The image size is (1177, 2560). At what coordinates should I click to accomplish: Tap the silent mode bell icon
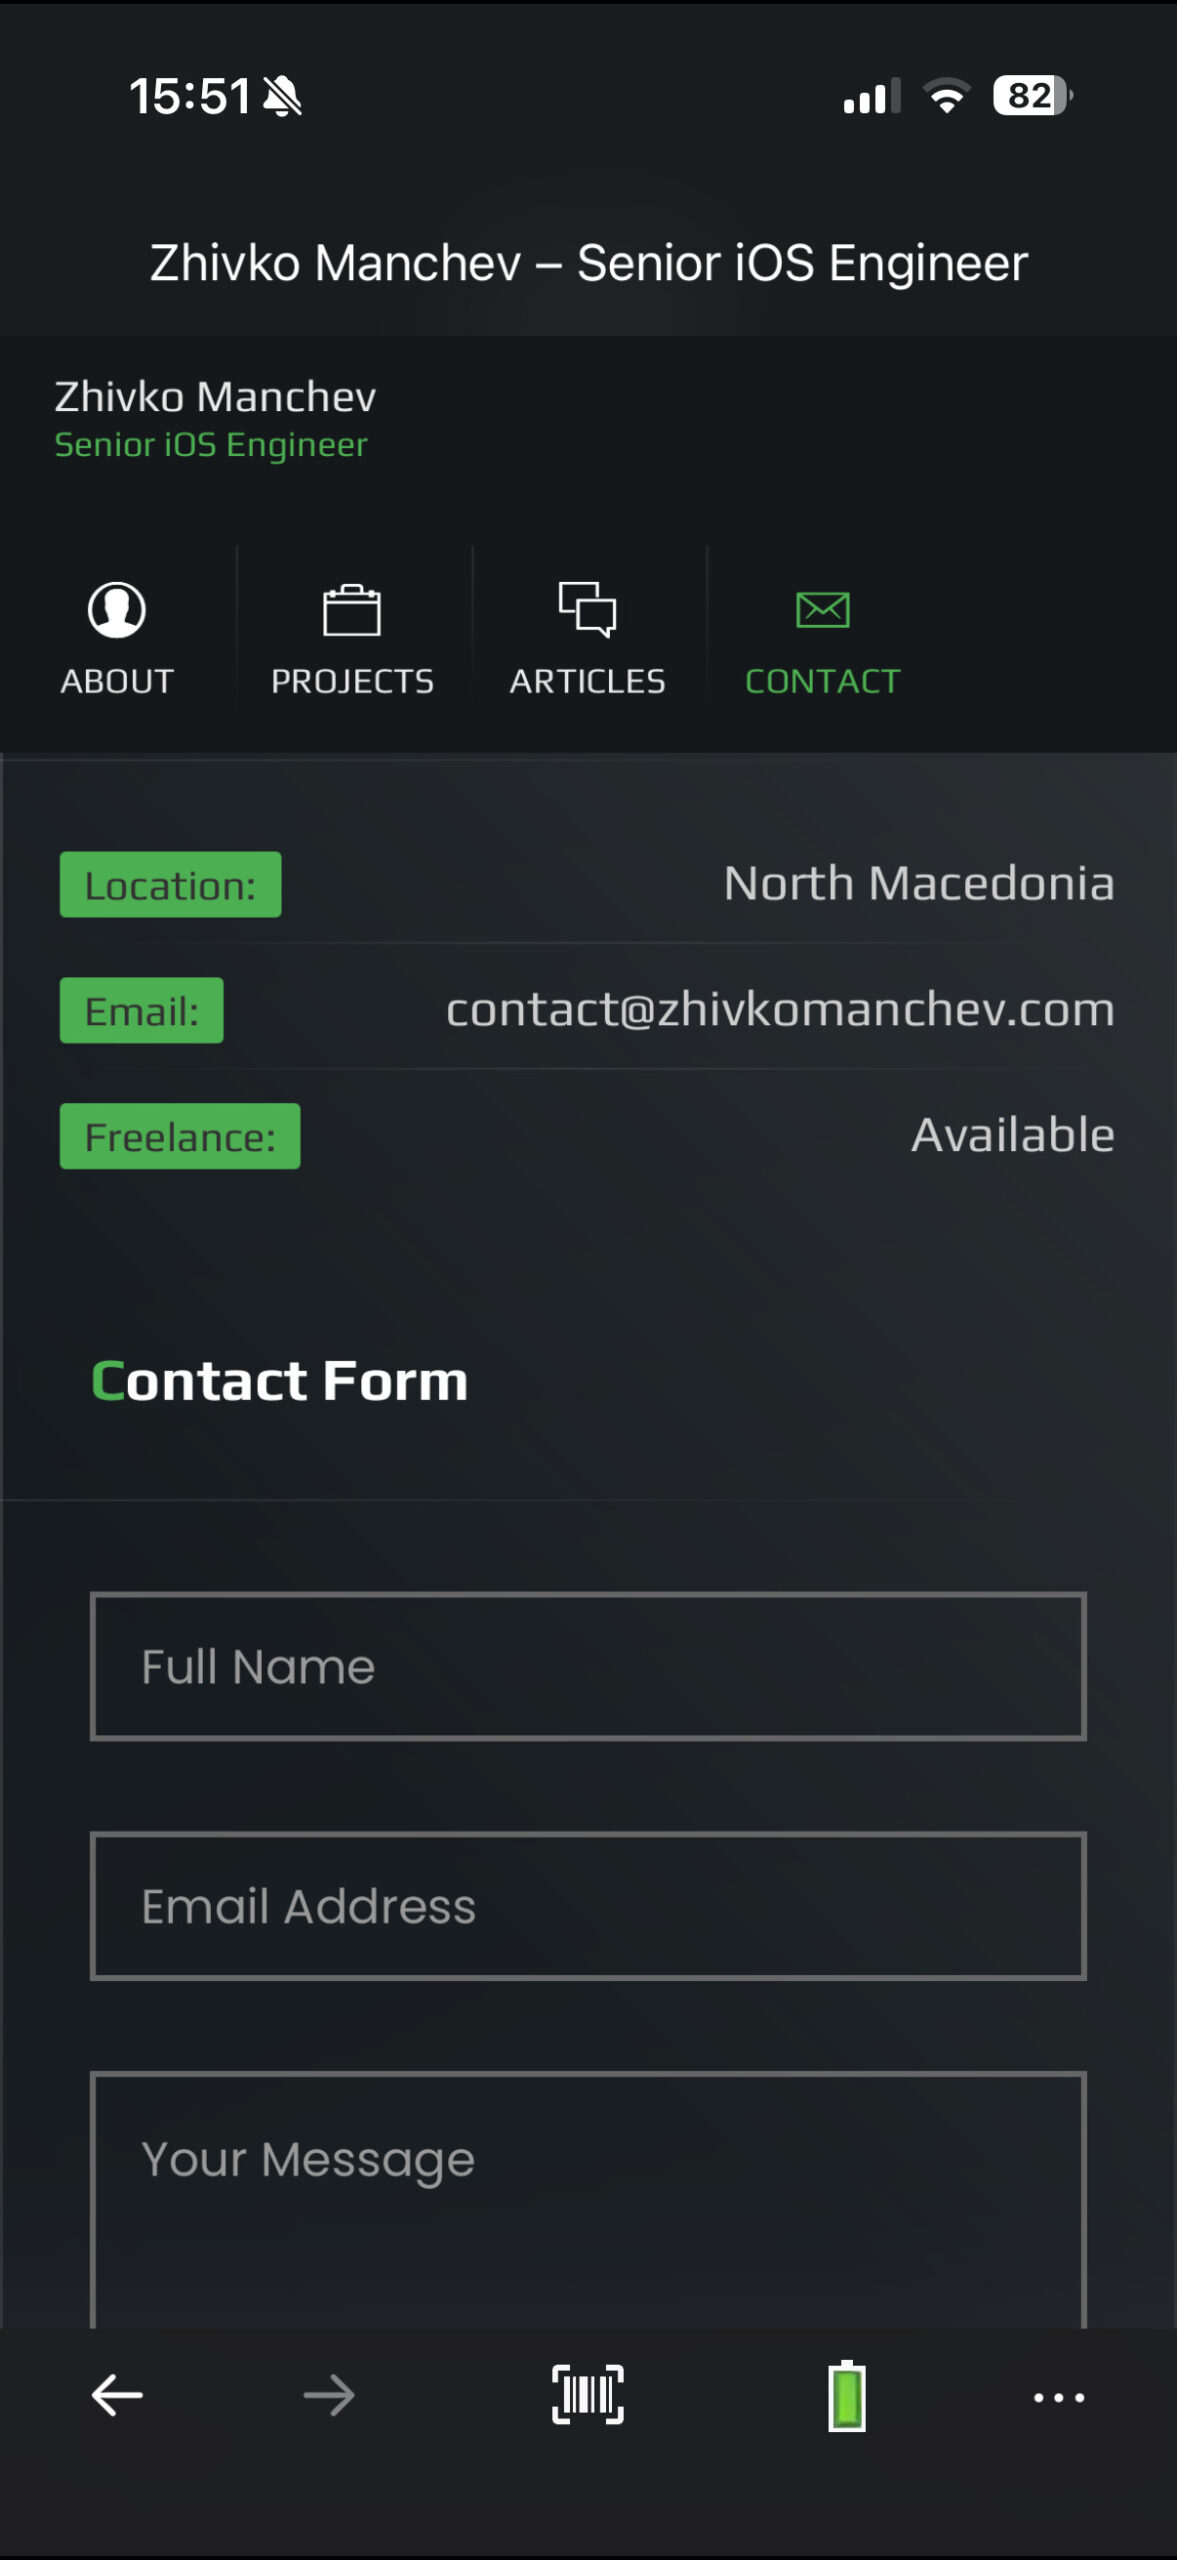[x=283, y=97]
